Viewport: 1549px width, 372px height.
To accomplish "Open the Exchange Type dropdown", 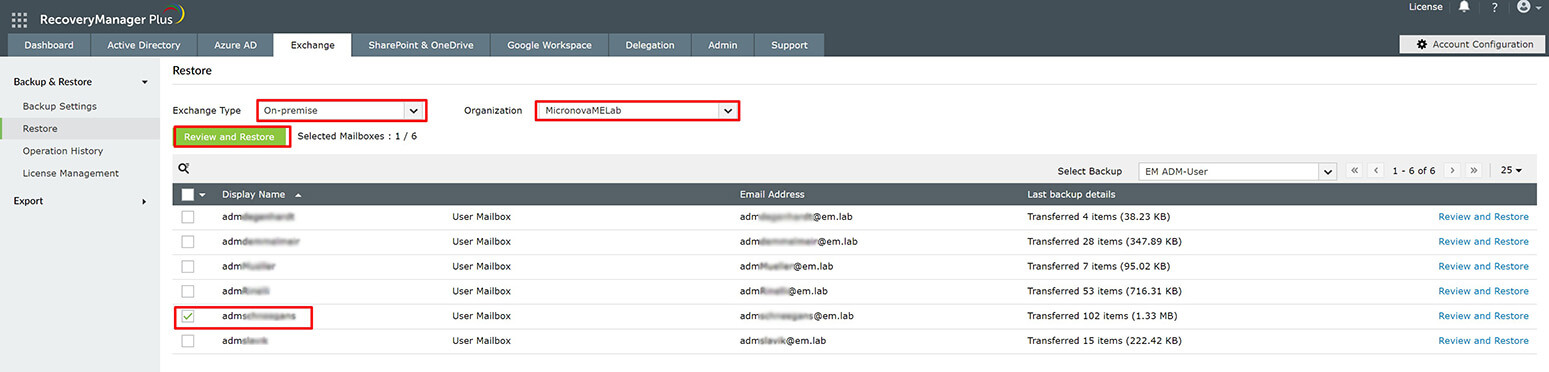I will point(342,110).
